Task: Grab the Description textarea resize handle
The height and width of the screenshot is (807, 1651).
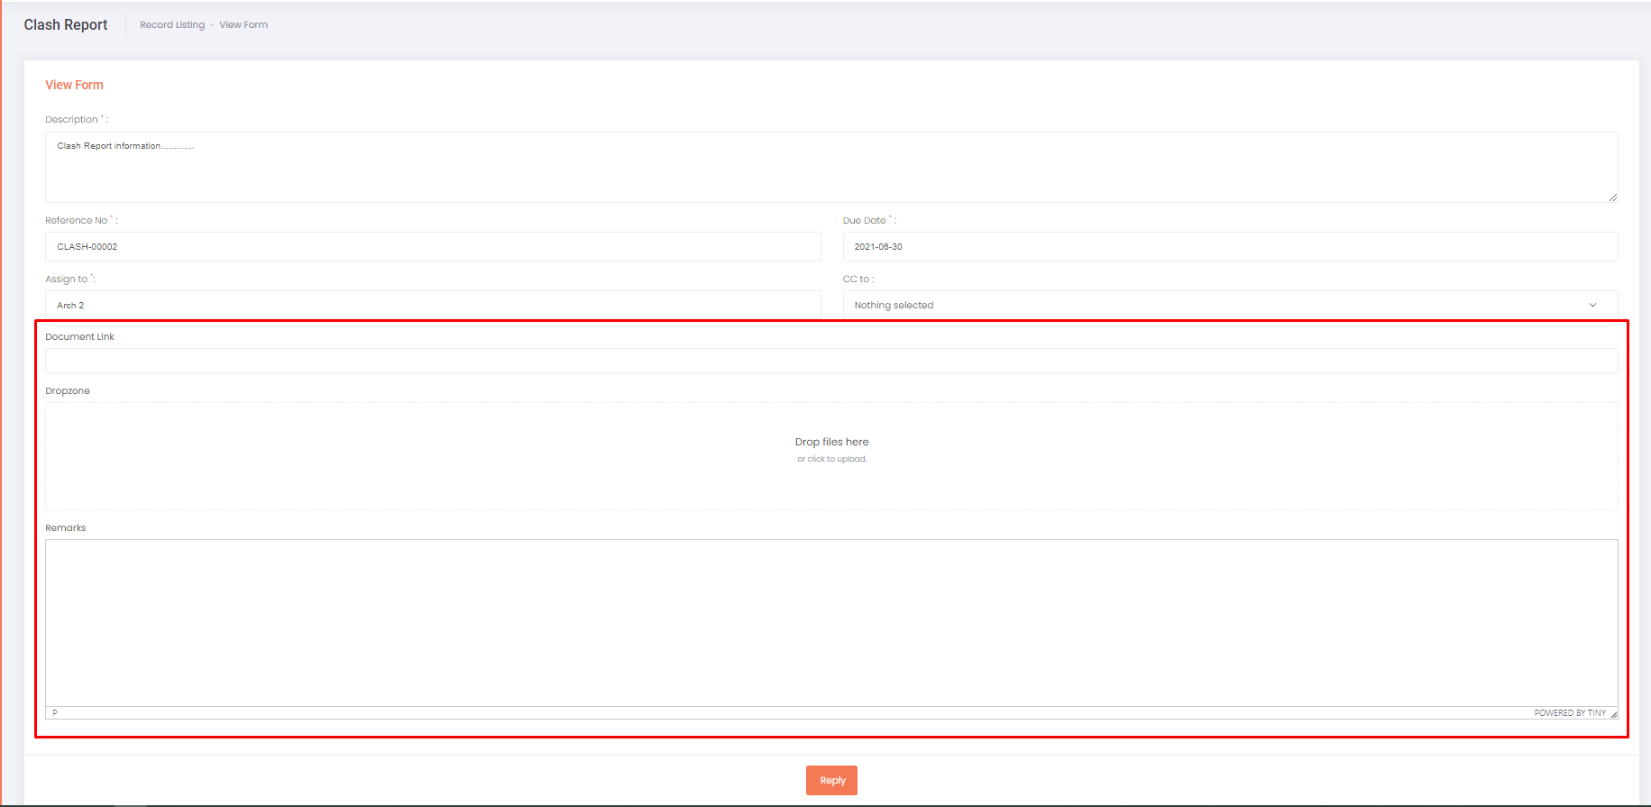Action: (1612, 197)
